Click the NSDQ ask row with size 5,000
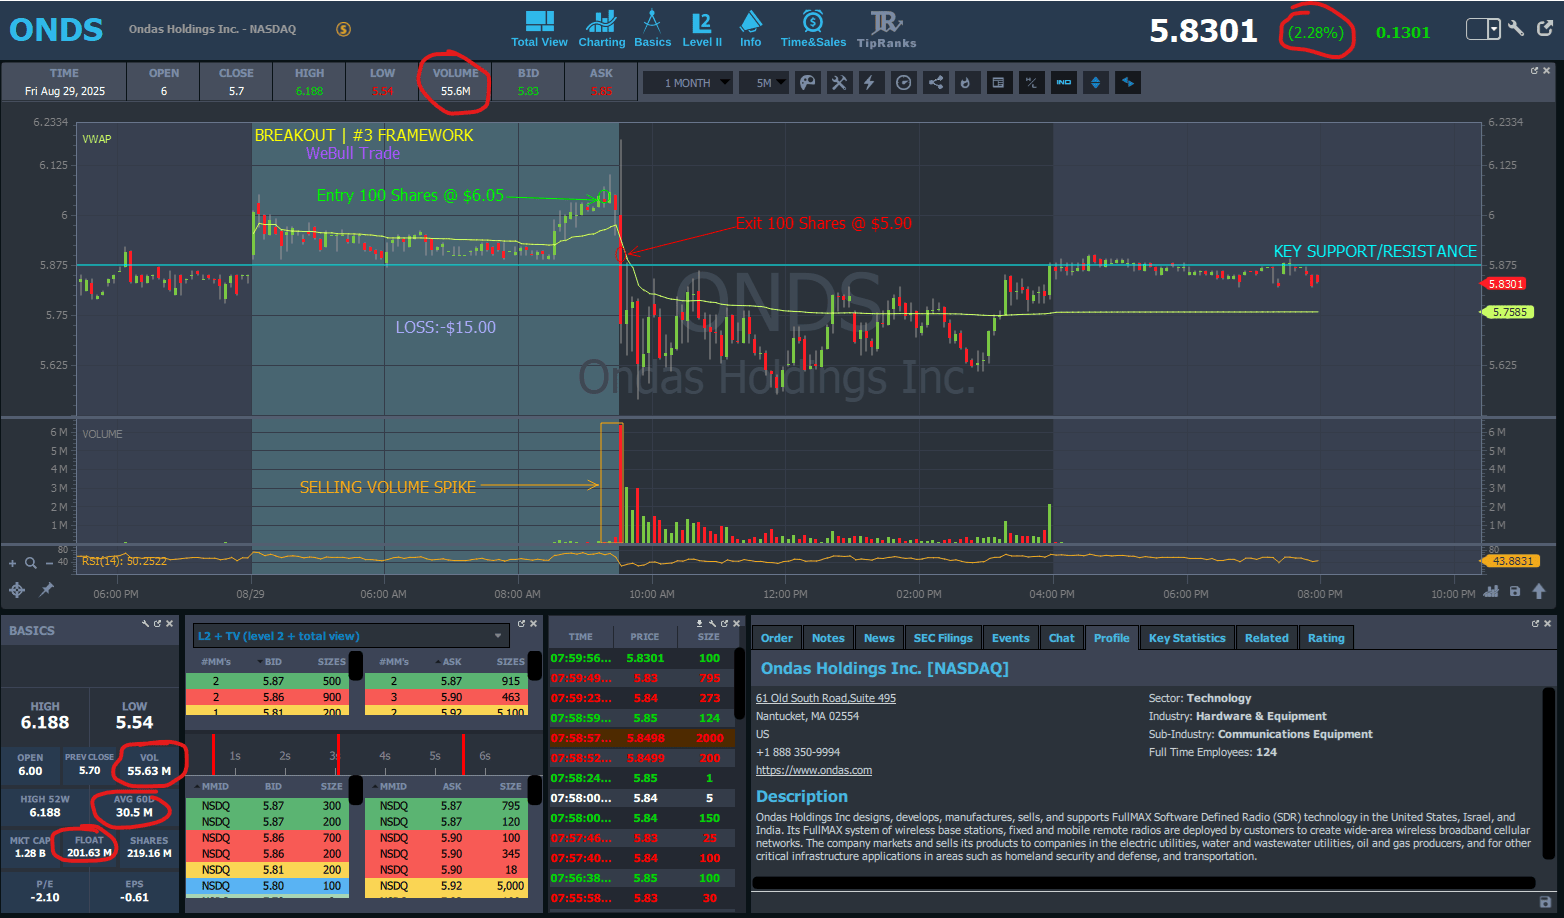Viewport: 1564px width, 918px height. tap(446, 886)
